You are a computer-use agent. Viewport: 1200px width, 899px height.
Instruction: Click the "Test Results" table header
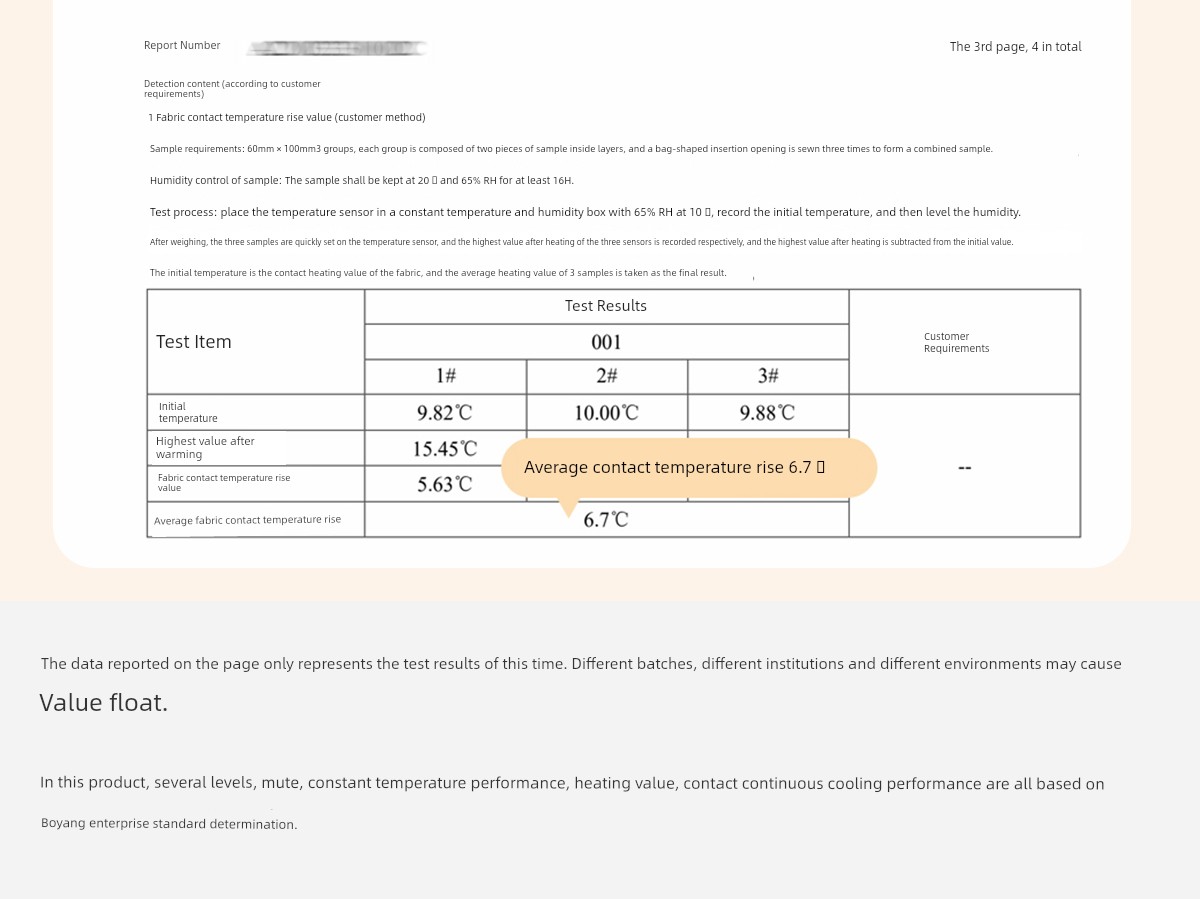tap(606, 306)
